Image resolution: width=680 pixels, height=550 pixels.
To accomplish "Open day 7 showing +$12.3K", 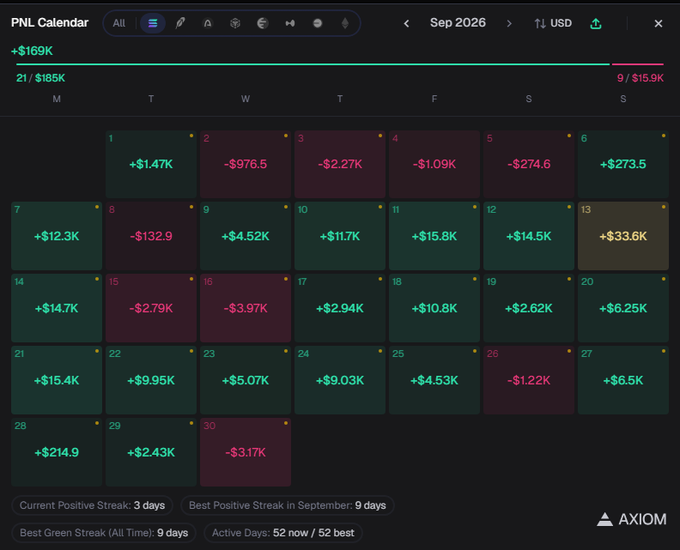I will (x=57, y=236).
